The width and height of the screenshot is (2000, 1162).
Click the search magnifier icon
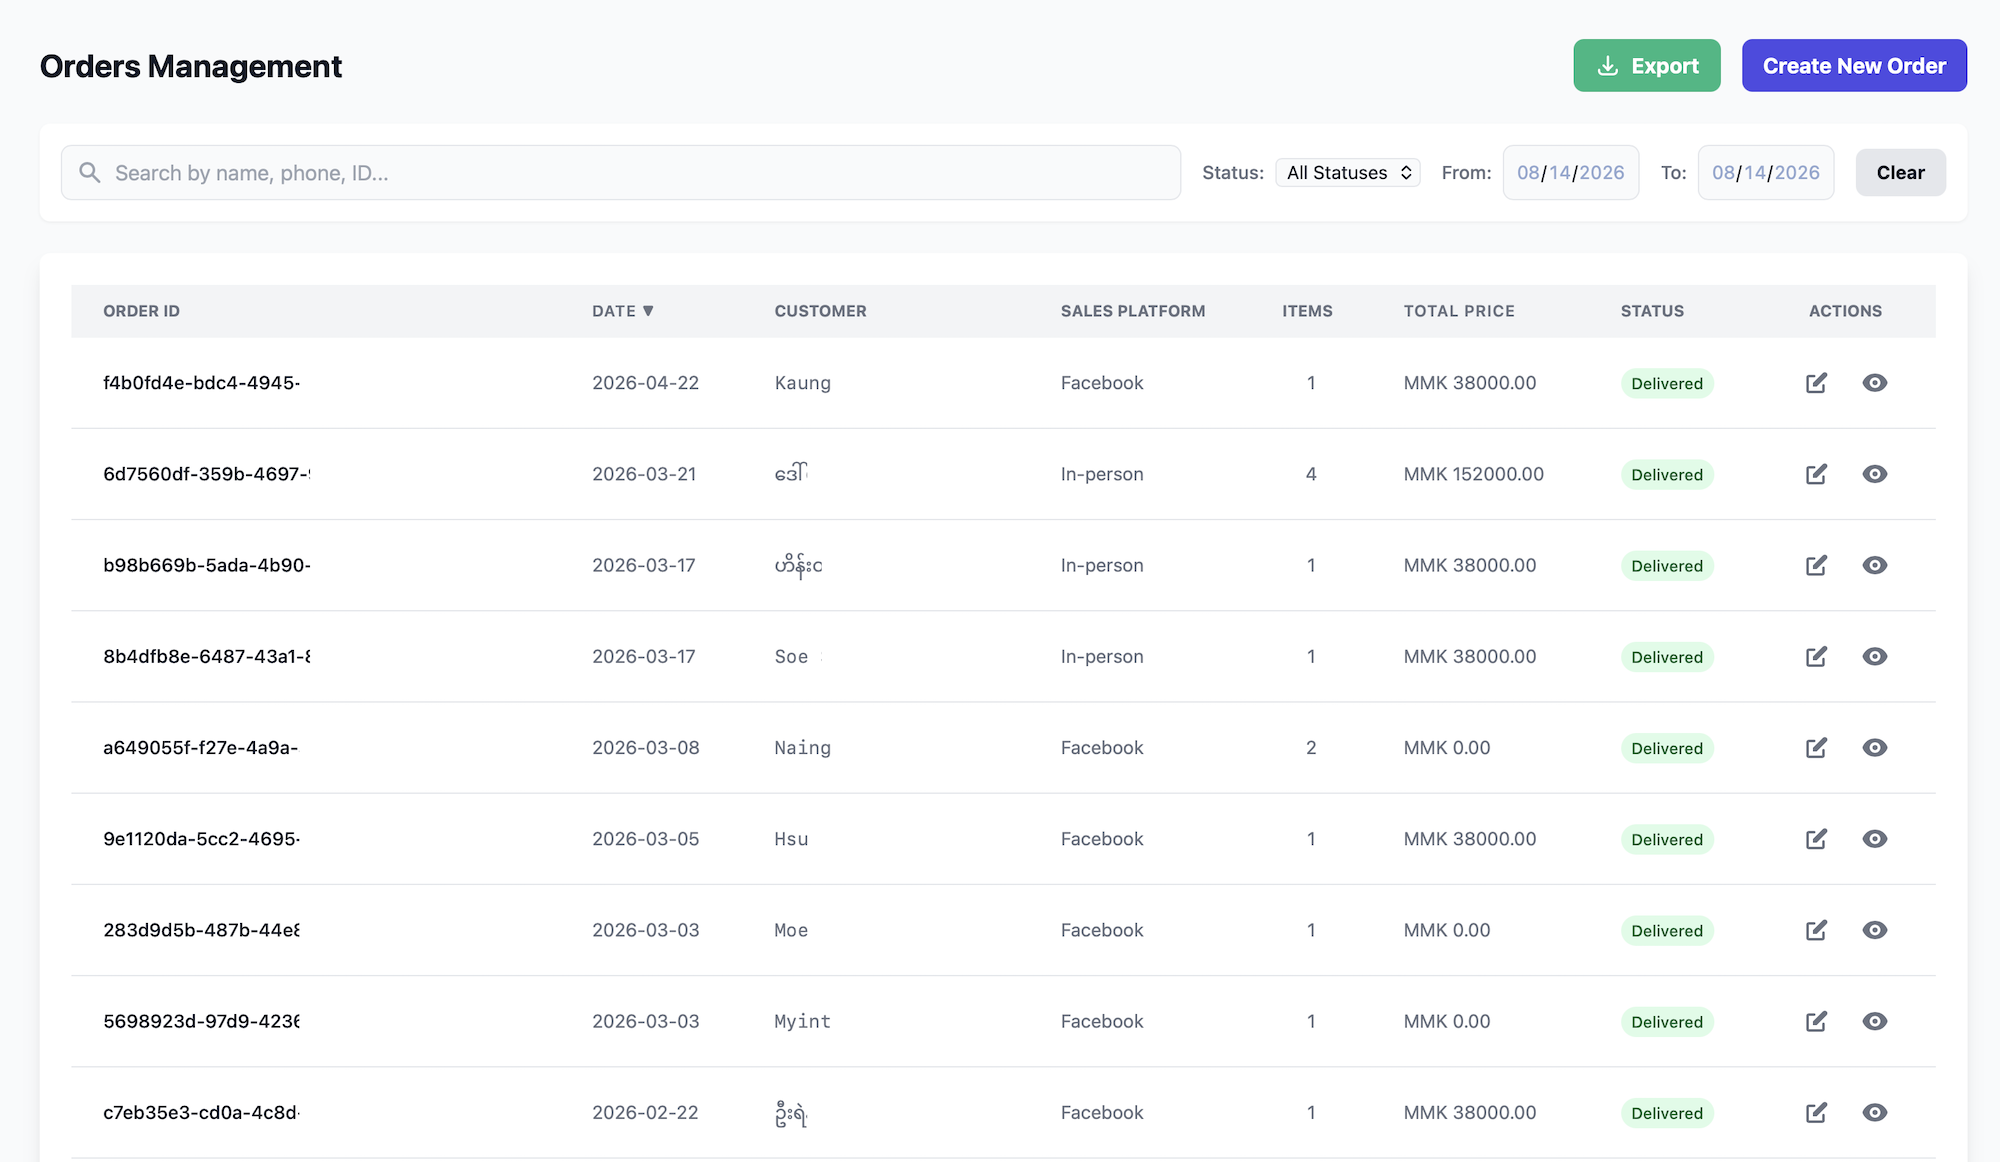(x=90, y=173)
